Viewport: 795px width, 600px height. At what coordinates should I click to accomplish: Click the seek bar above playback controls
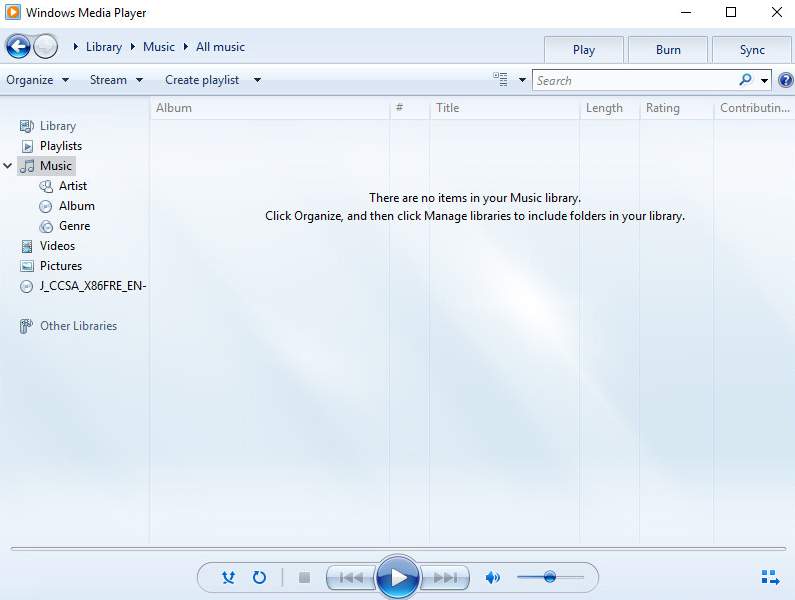click(x=398, y=549)
